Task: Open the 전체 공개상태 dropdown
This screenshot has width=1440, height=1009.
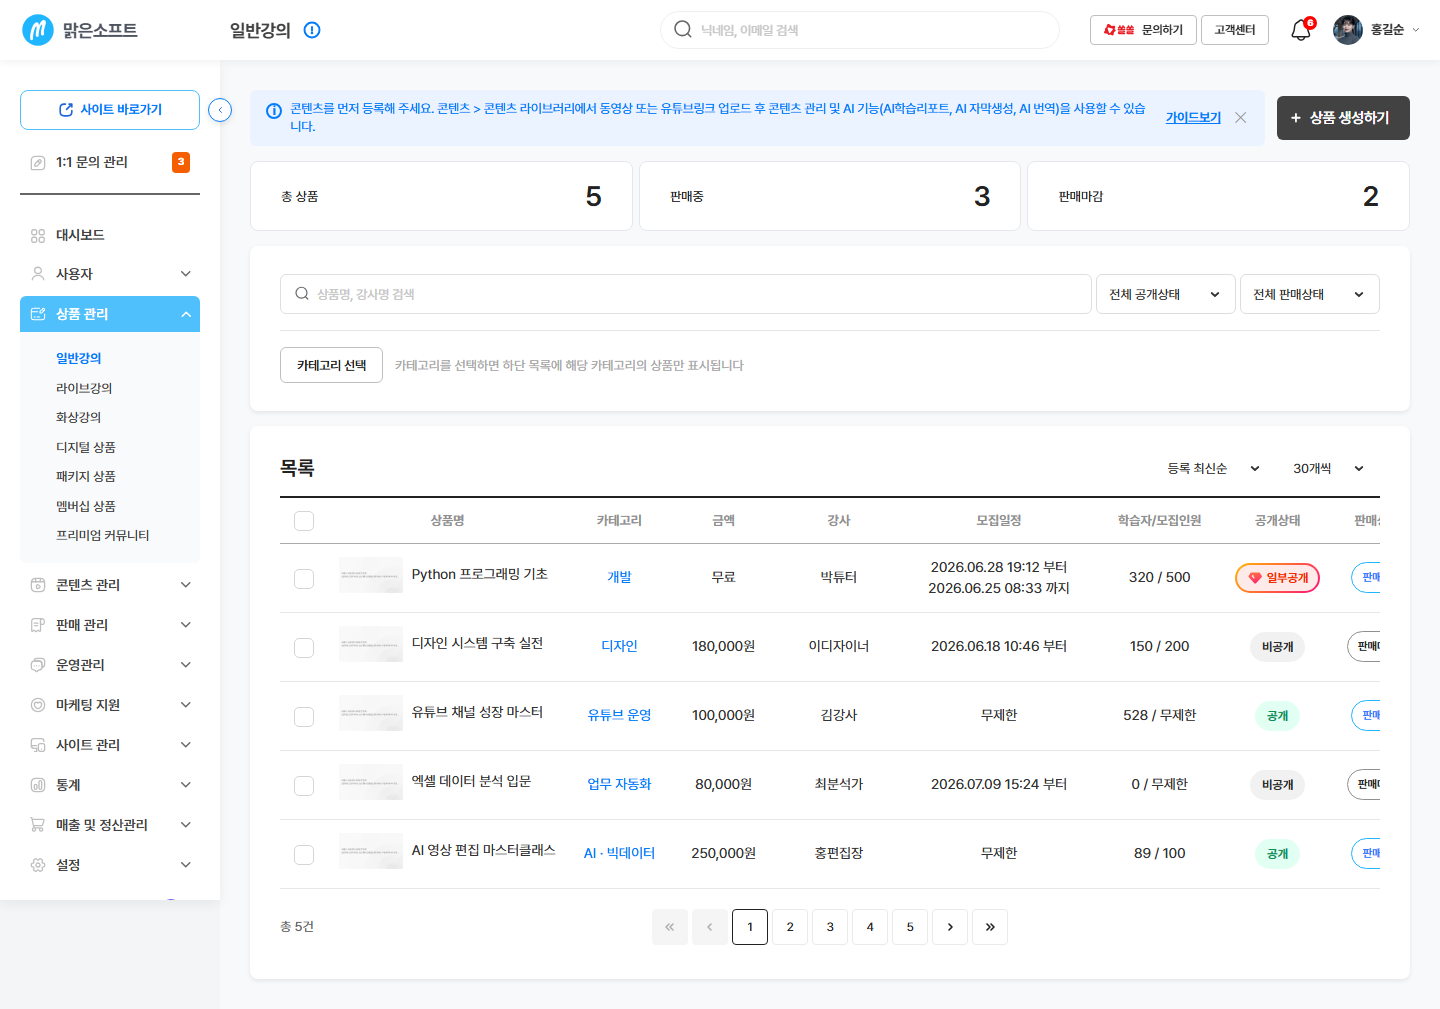Action: pyautogui.click(x=1166, y=294)
